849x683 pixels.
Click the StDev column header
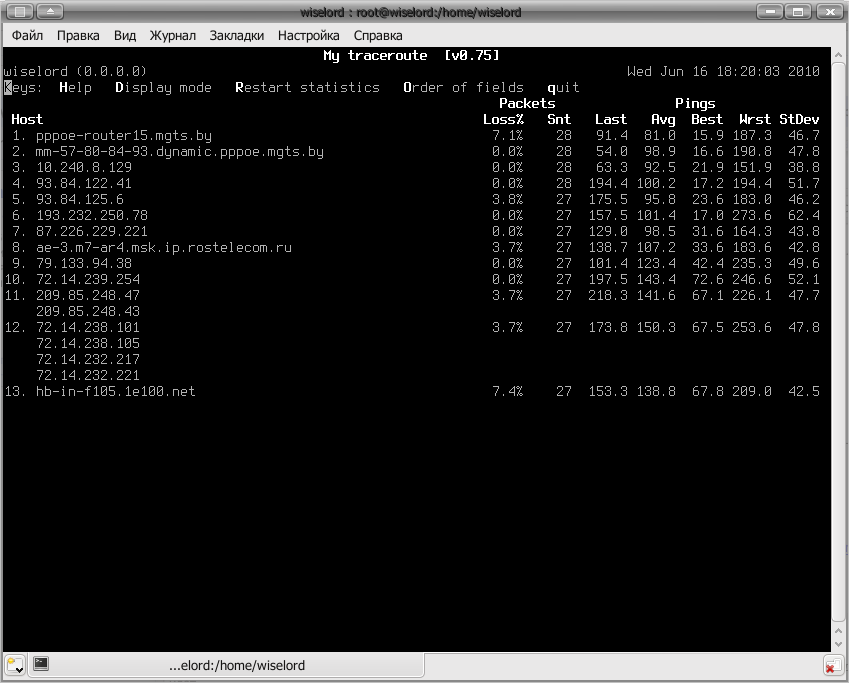[x=799, y=120]
